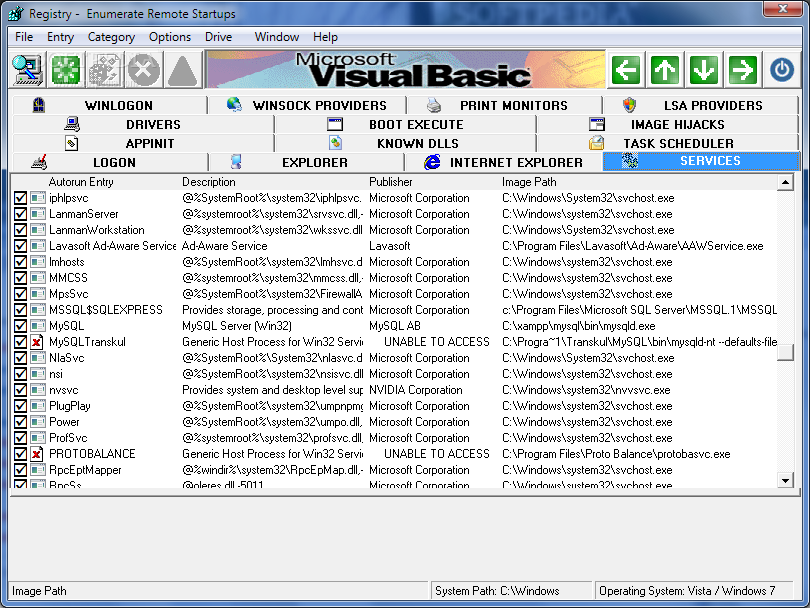This screenshot has width=810, height=608.
Task: Uncheck the PROTOBALANCE checkbox
Action: (20, 454)
